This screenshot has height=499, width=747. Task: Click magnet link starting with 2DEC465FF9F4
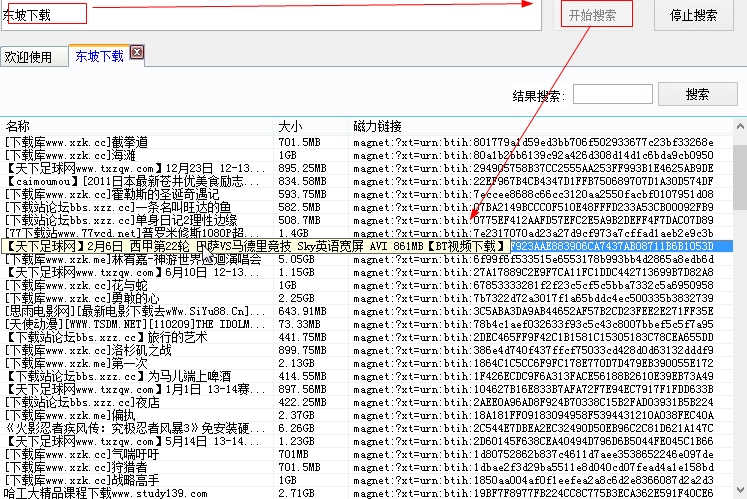click(533, 337)
